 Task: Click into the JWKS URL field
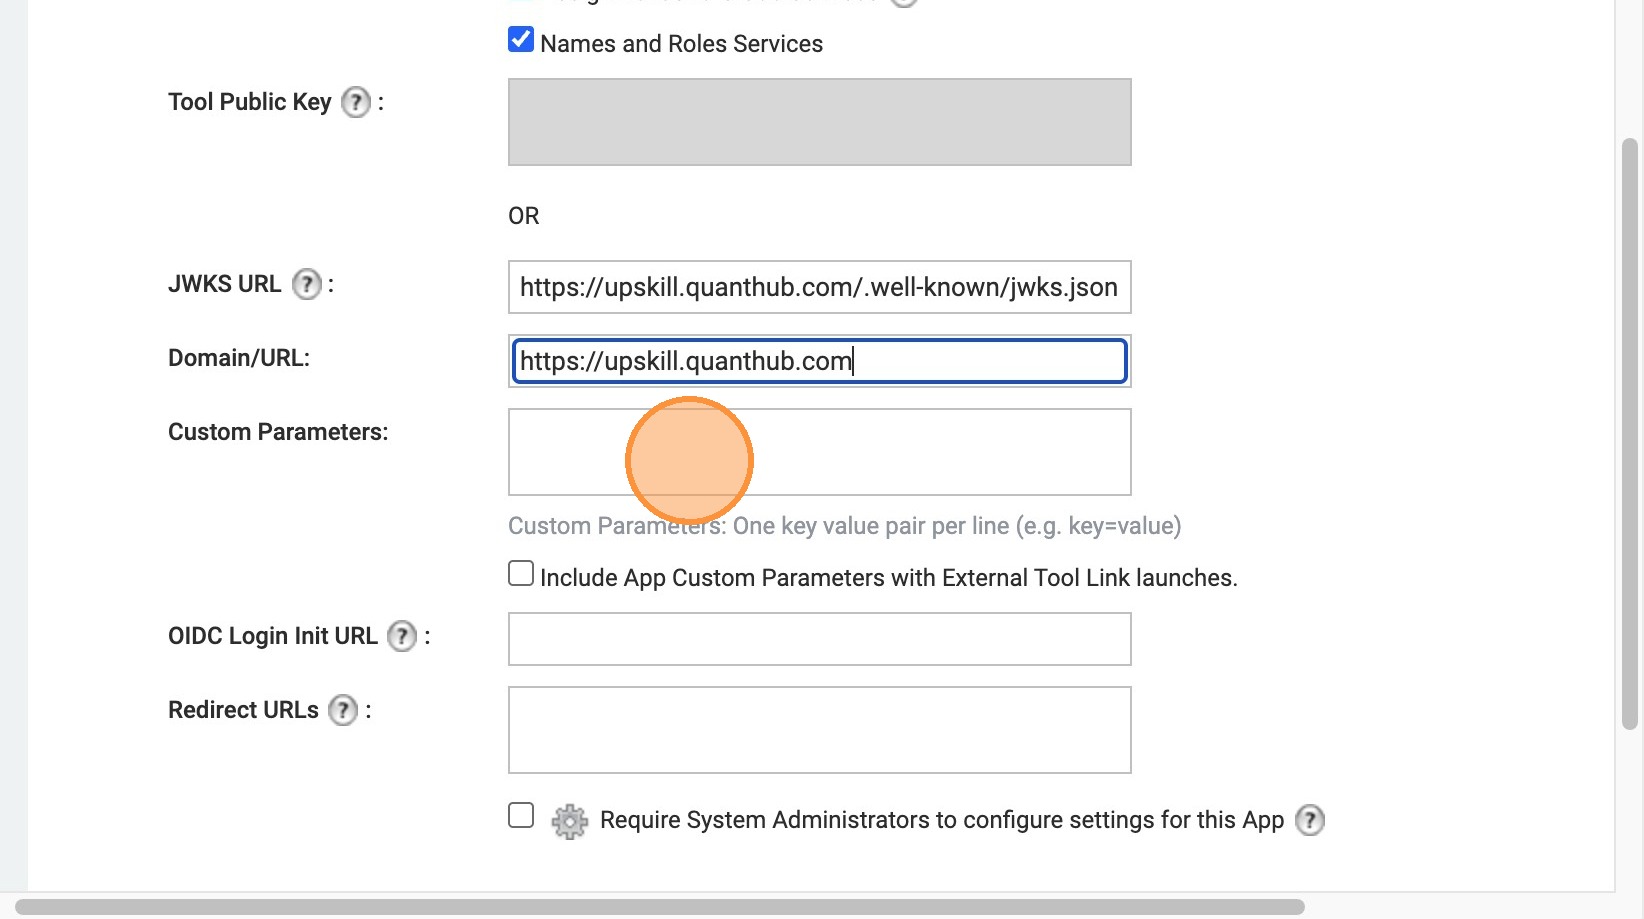819,288
